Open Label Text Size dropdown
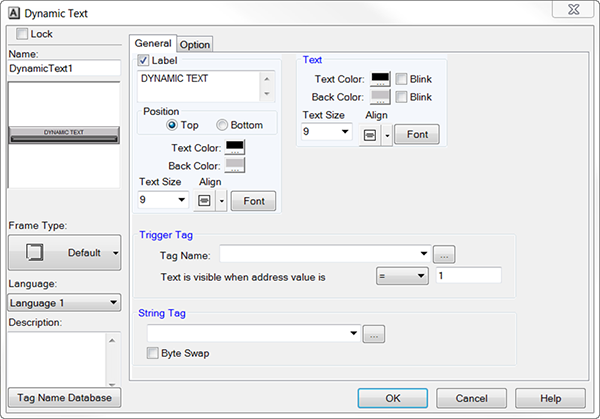The height and width of the screenshot is (419, 600). [181, 200]
